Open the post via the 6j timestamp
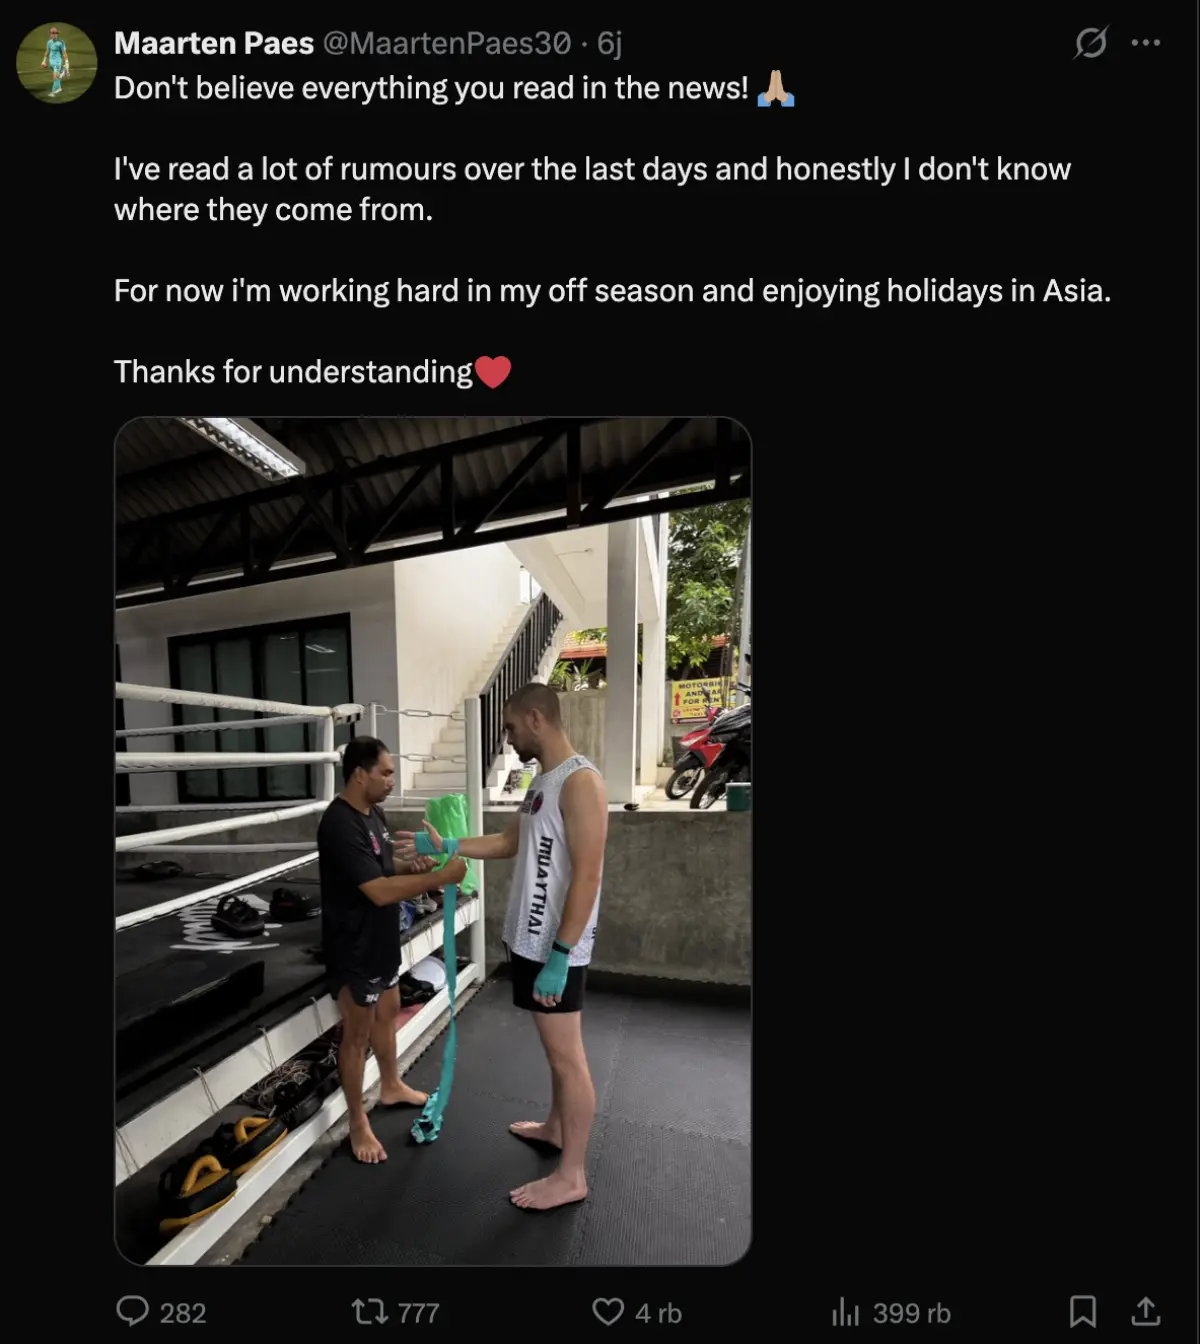The width and height of the screenshot is (1200, 1344). click(610, 43)
